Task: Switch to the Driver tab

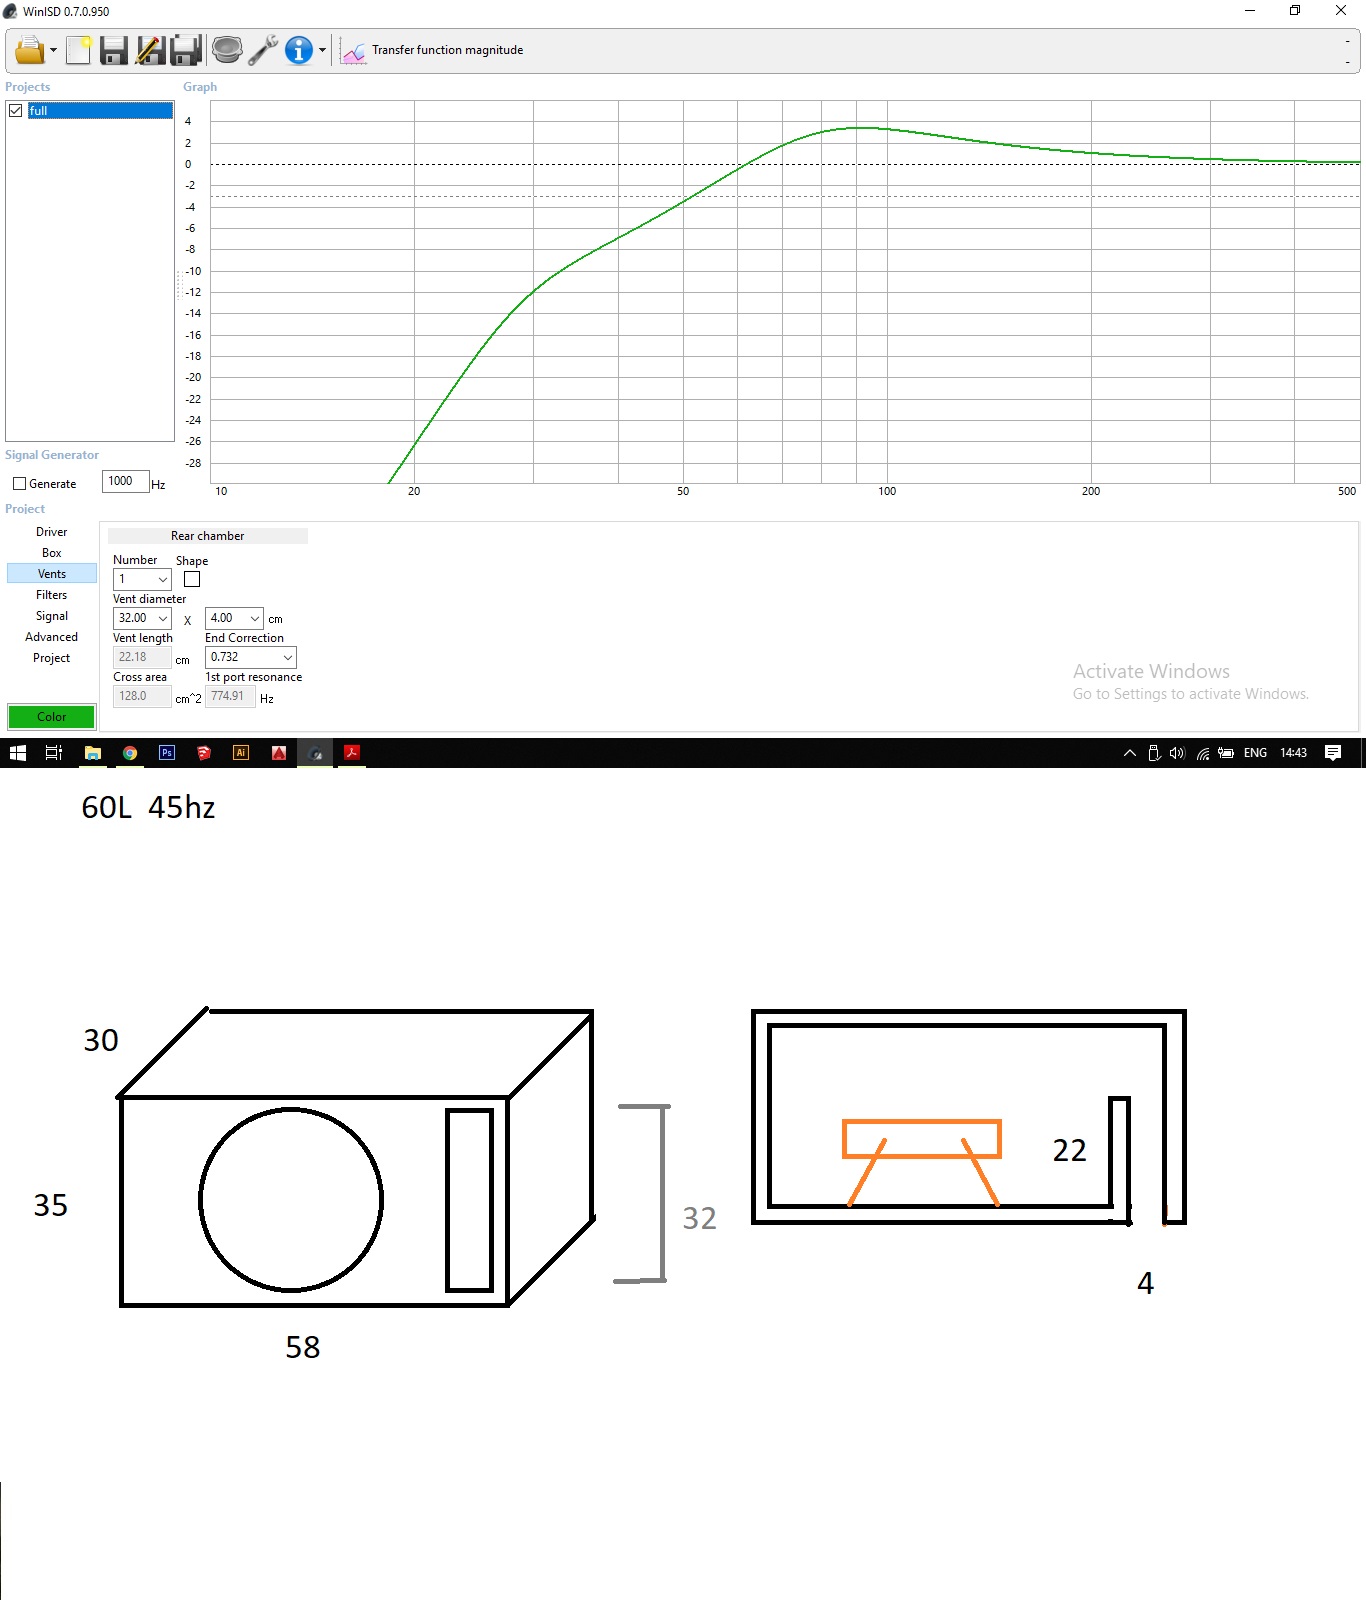Action: [52, 532]
